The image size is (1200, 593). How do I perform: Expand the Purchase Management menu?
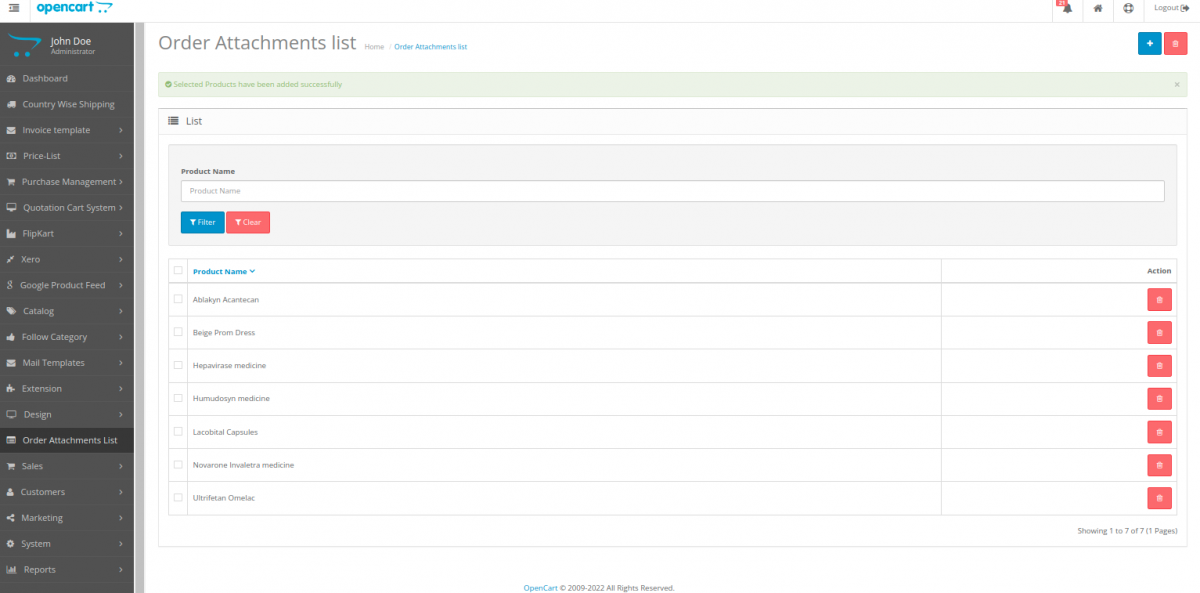[60, 181]
